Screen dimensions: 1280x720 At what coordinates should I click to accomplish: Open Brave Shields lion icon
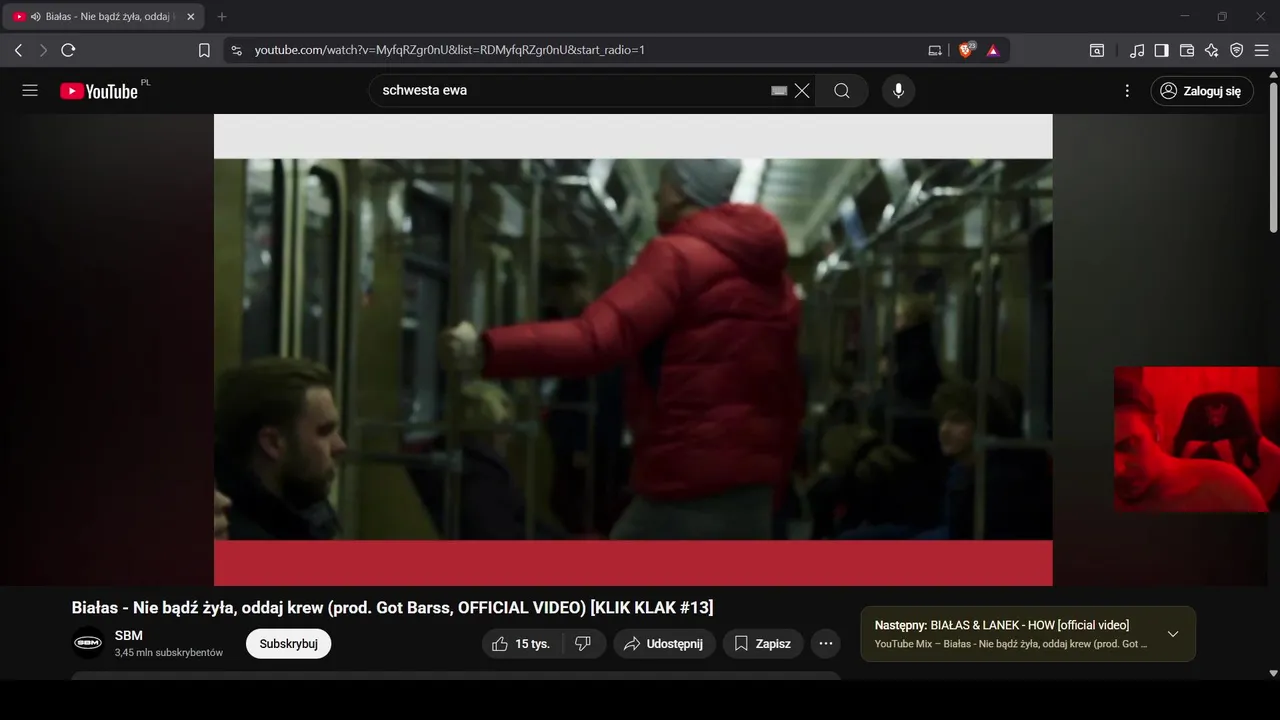966,50
